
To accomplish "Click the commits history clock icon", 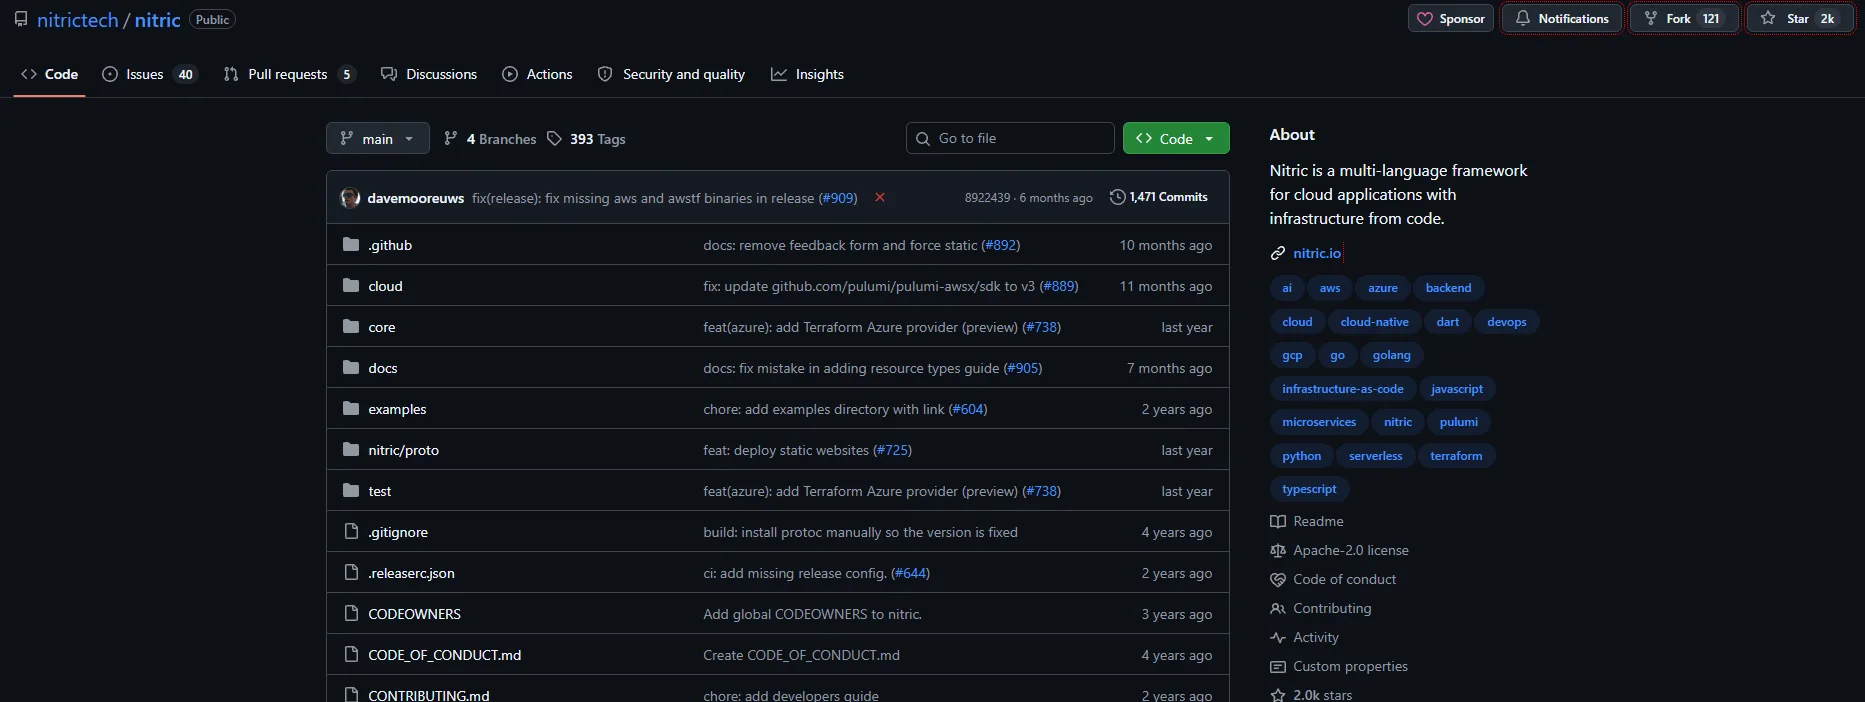I will [1117, 197].
